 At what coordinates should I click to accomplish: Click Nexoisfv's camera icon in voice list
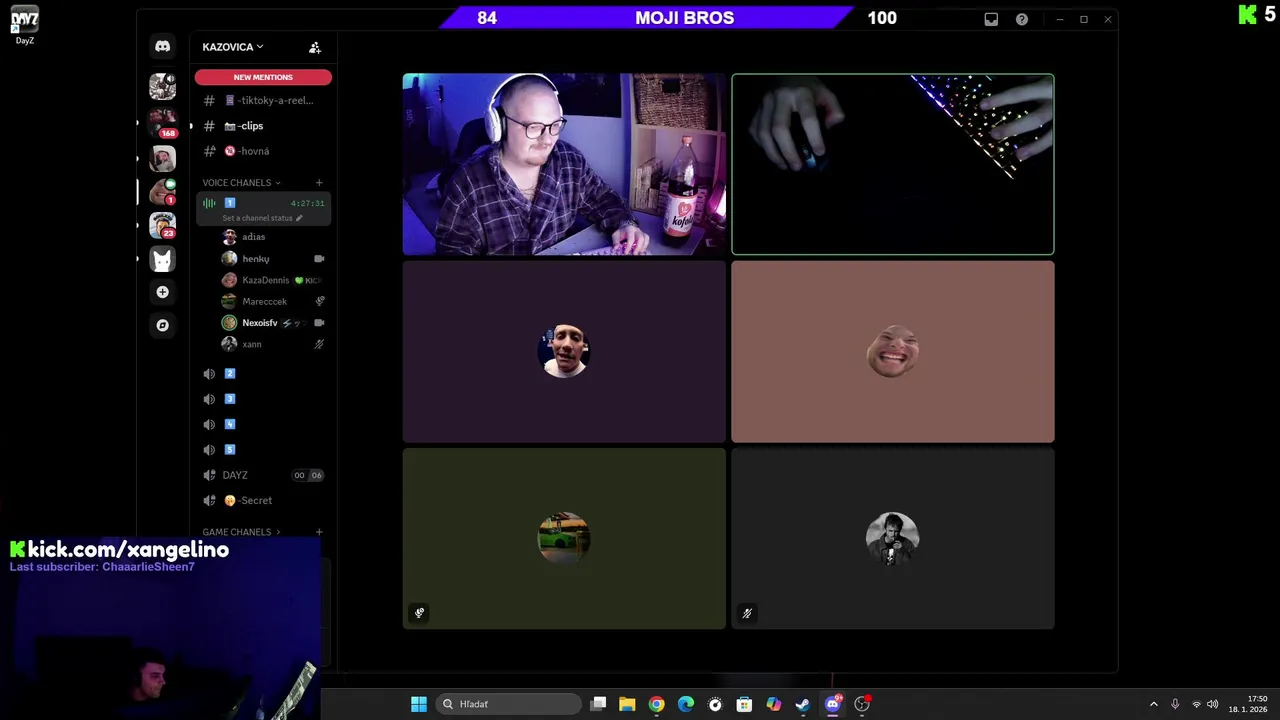[x=319, y=323]
